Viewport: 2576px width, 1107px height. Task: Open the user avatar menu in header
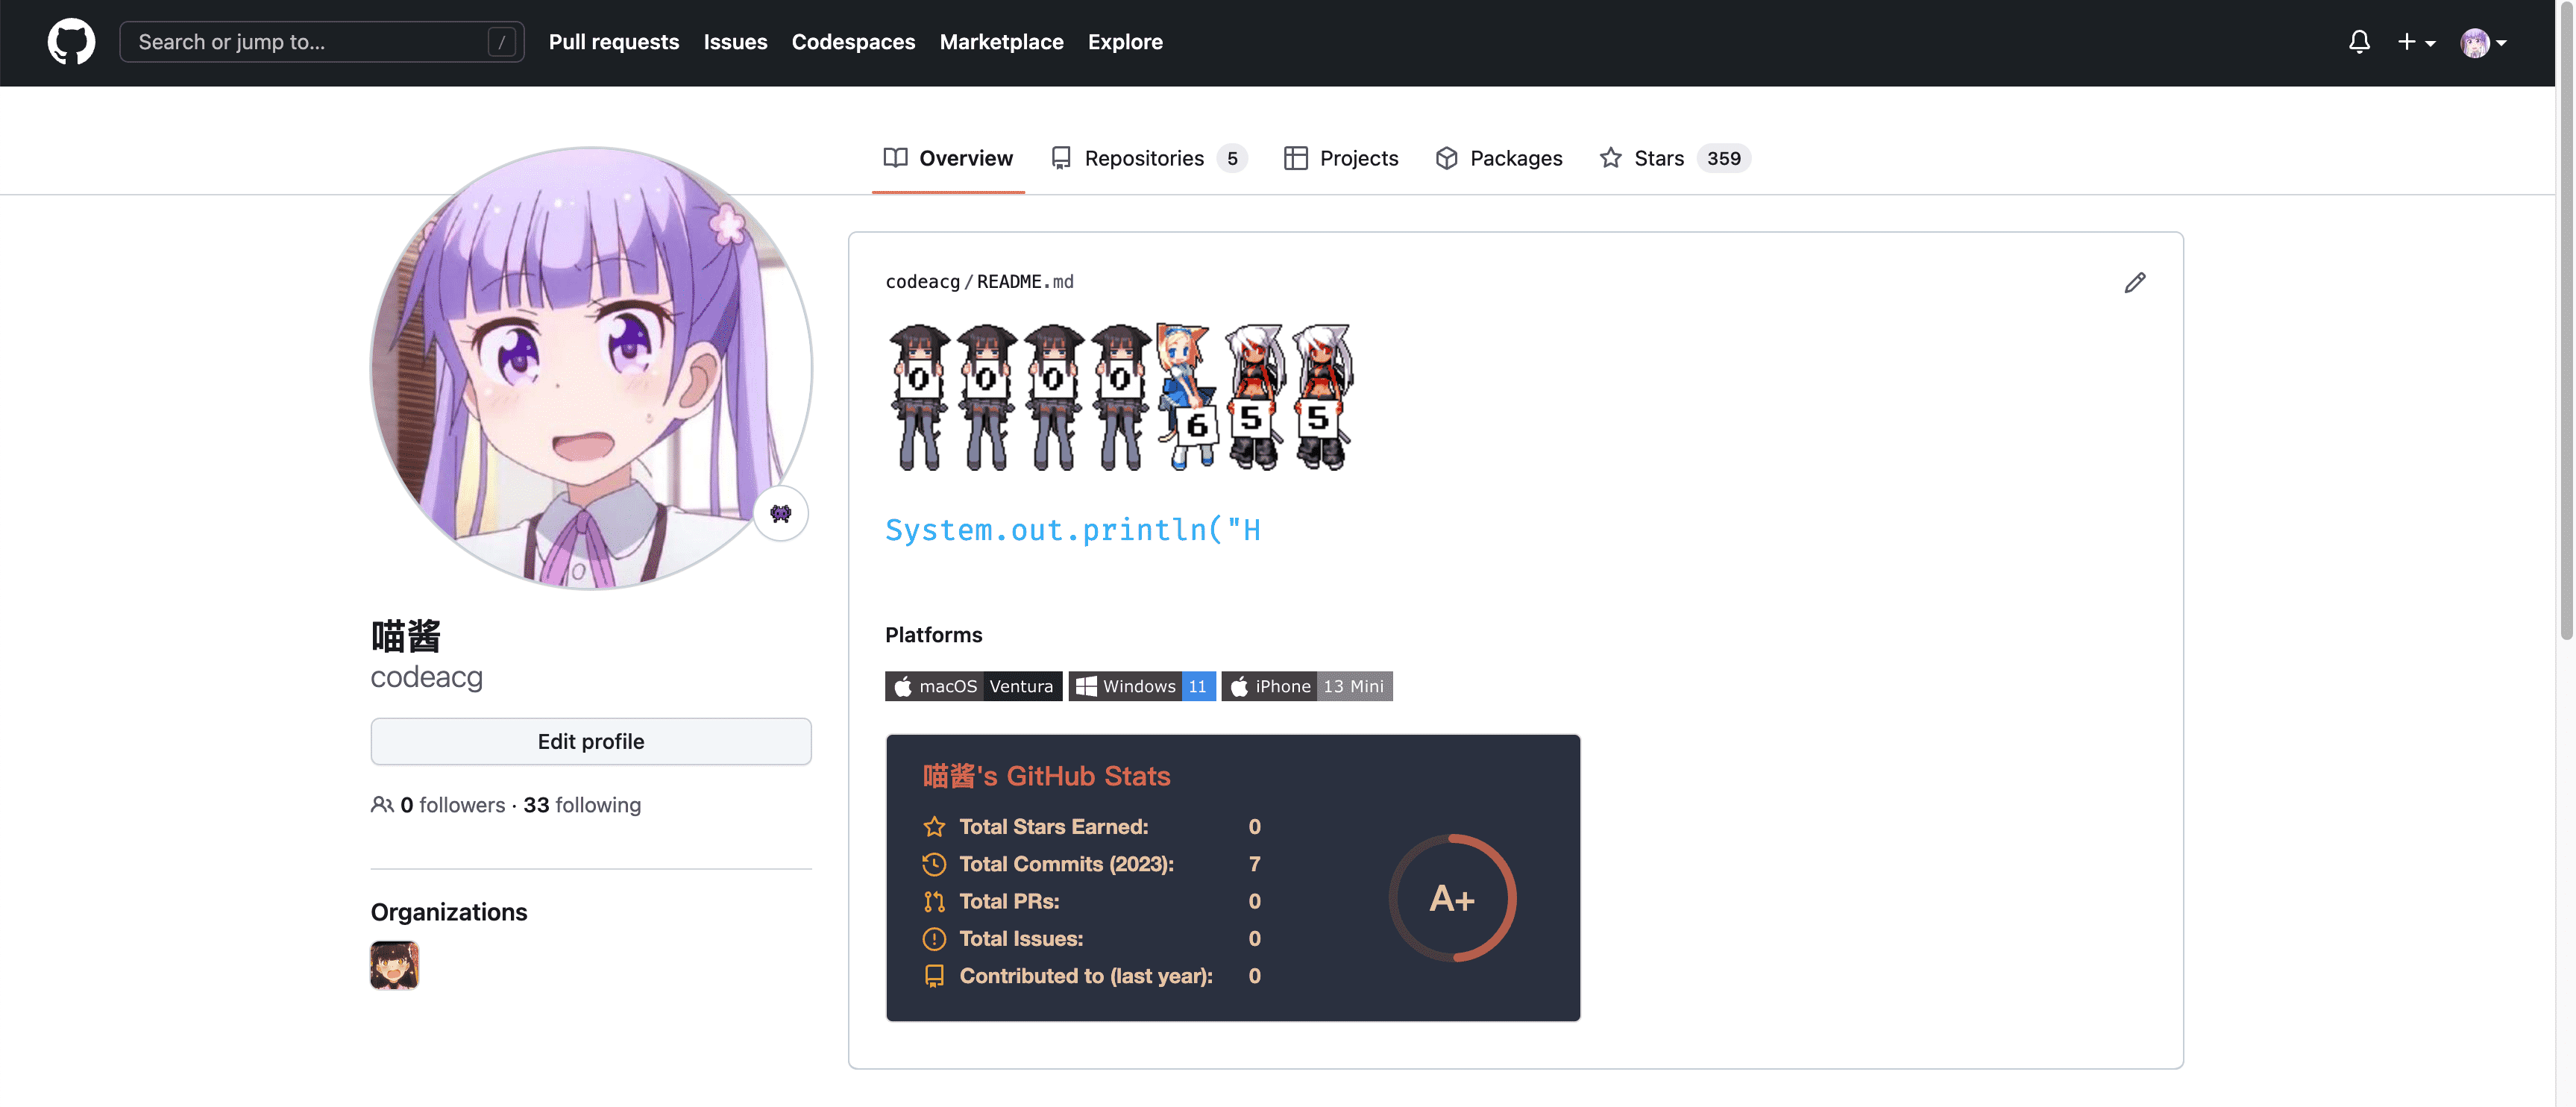(x=2483, y=43)
